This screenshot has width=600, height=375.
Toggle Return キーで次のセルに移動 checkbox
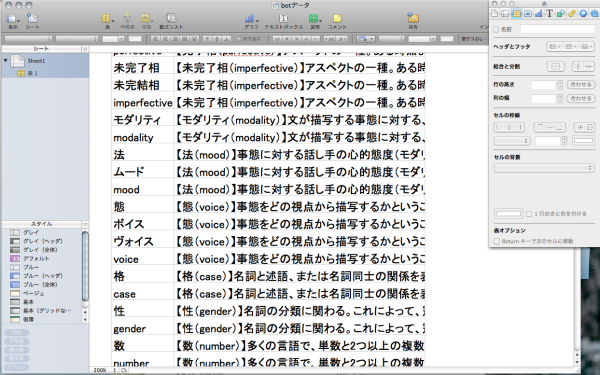497,241
